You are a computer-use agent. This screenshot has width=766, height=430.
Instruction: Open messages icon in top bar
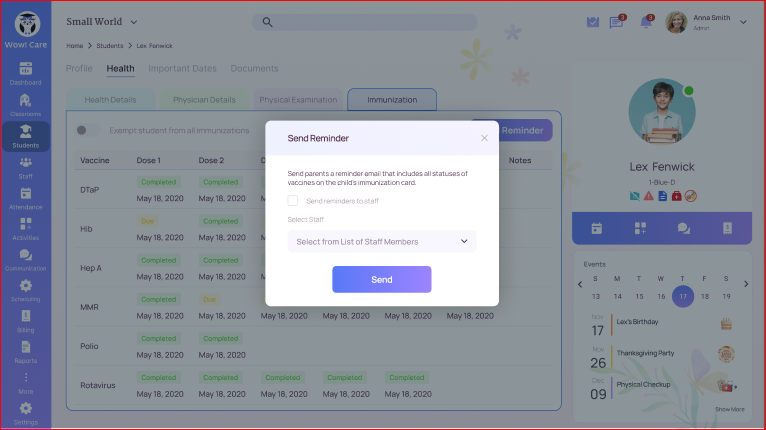[x=617, y=22]
